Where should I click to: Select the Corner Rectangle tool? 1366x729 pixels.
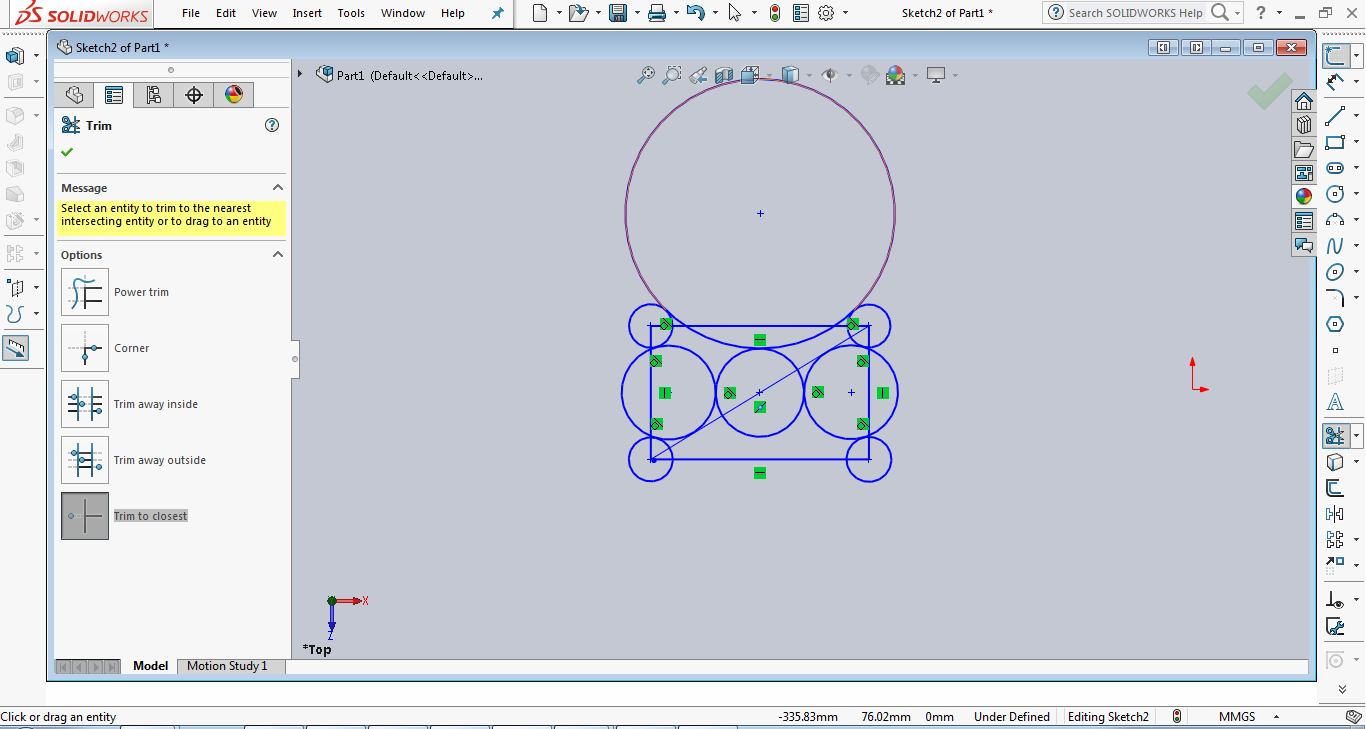click(x=1335, y=142)
